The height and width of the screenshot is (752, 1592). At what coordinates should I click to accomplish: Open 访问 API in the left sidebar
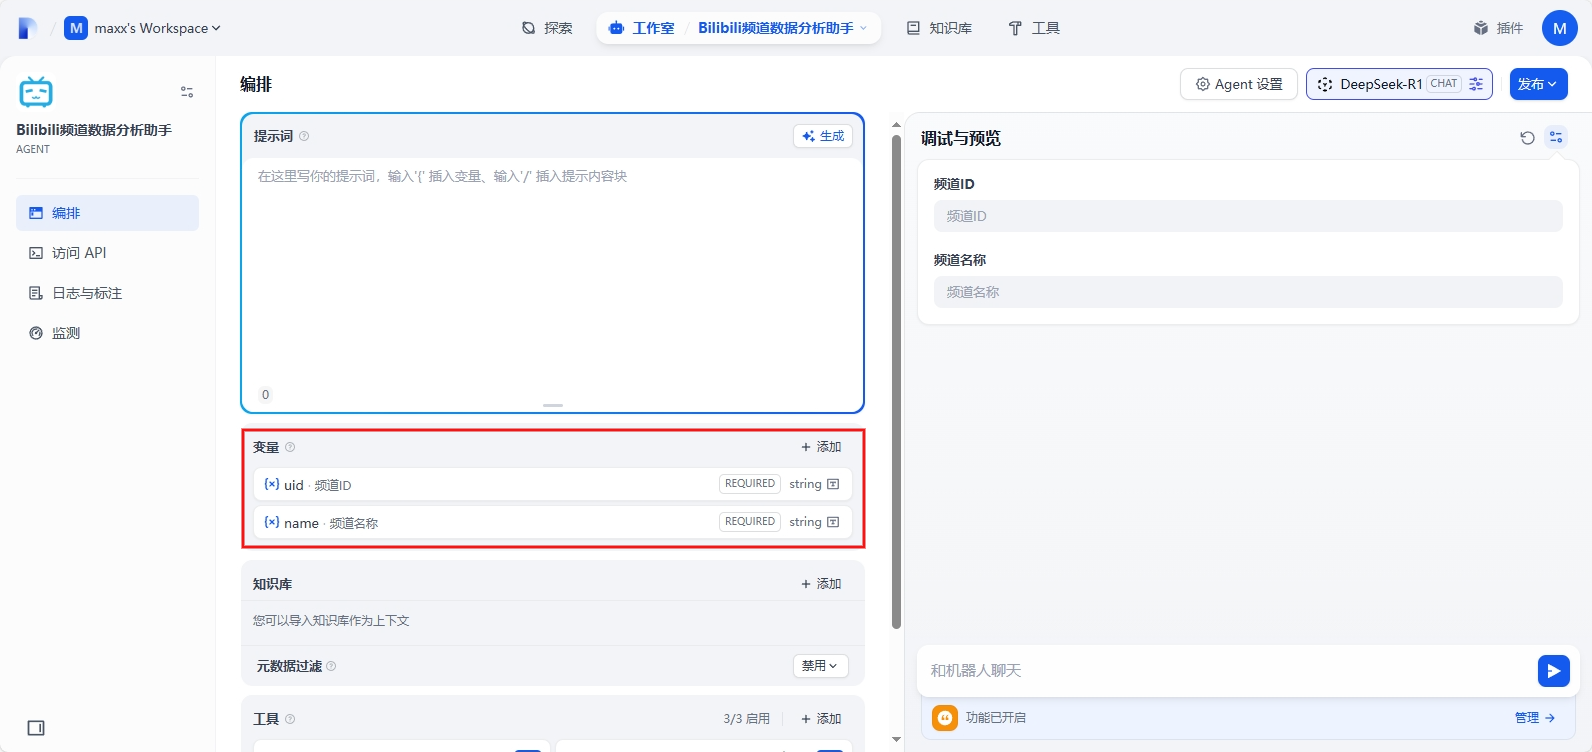(107, 253)
